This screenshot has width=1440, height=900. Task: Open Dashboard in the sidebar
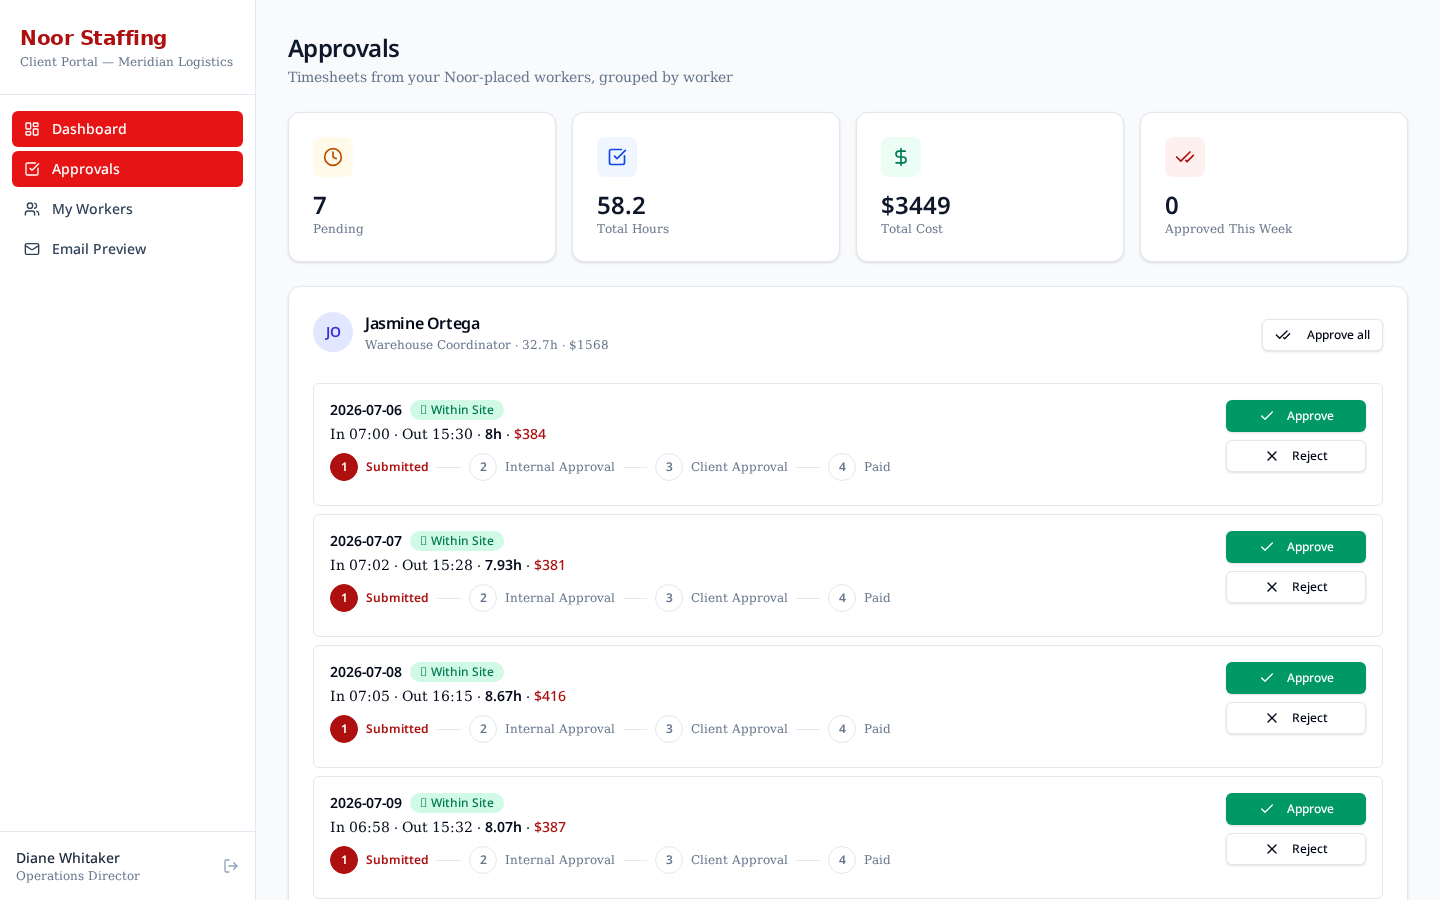(x=127, y=129)
